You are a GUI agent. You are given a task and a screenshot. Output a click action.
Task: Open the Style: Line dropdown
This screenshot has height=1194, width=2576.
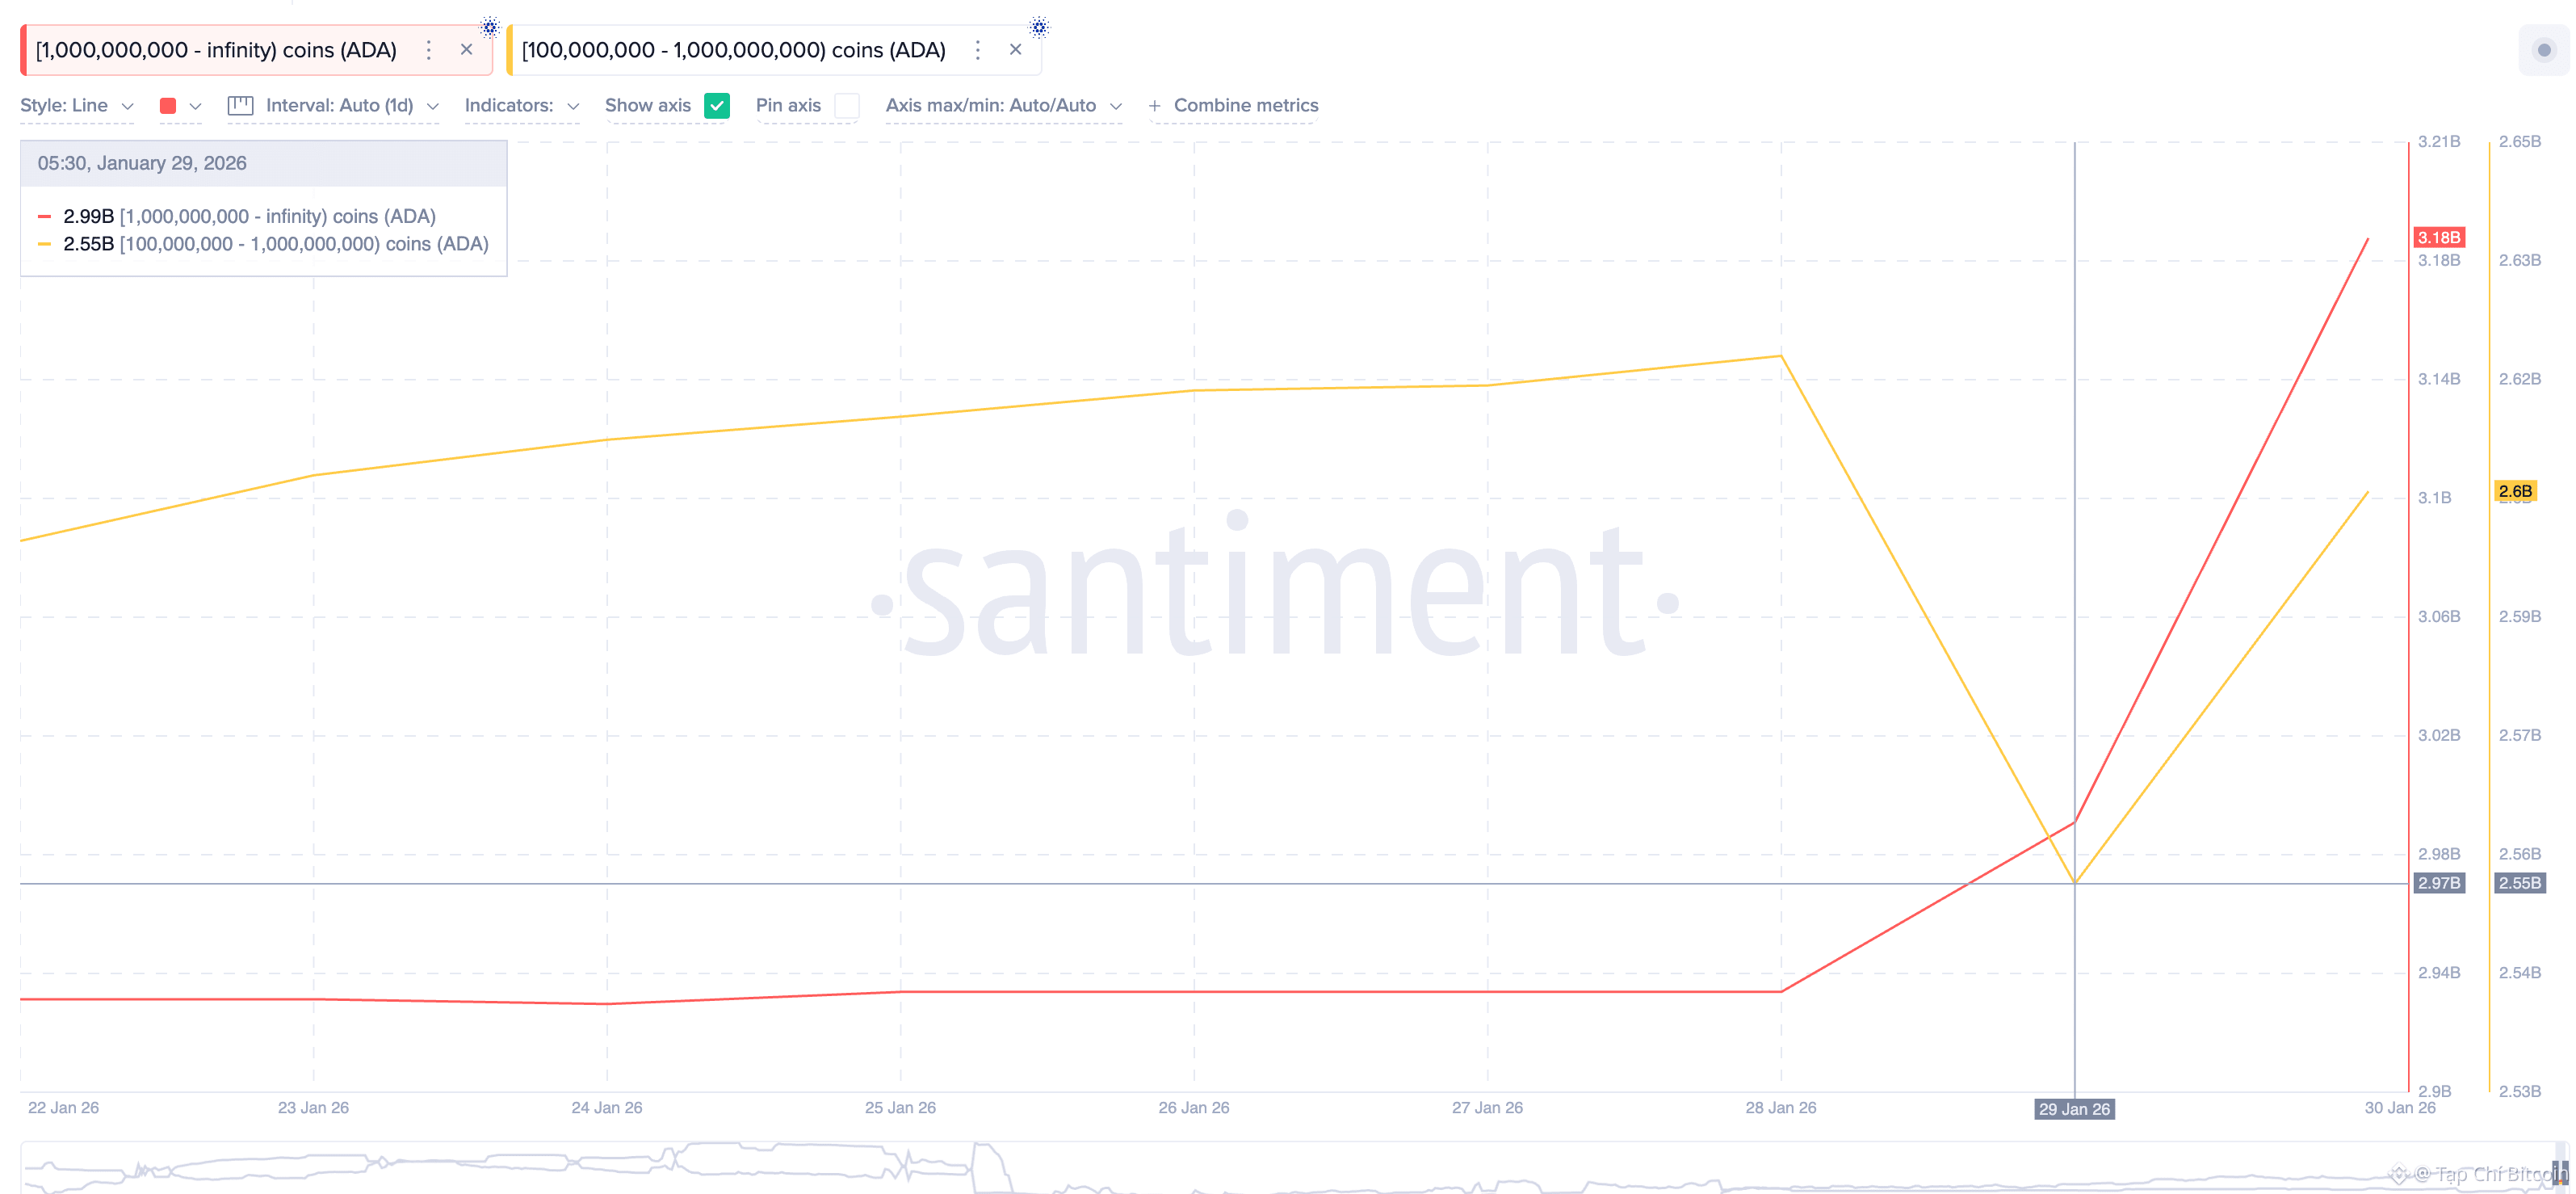[77, 106]
